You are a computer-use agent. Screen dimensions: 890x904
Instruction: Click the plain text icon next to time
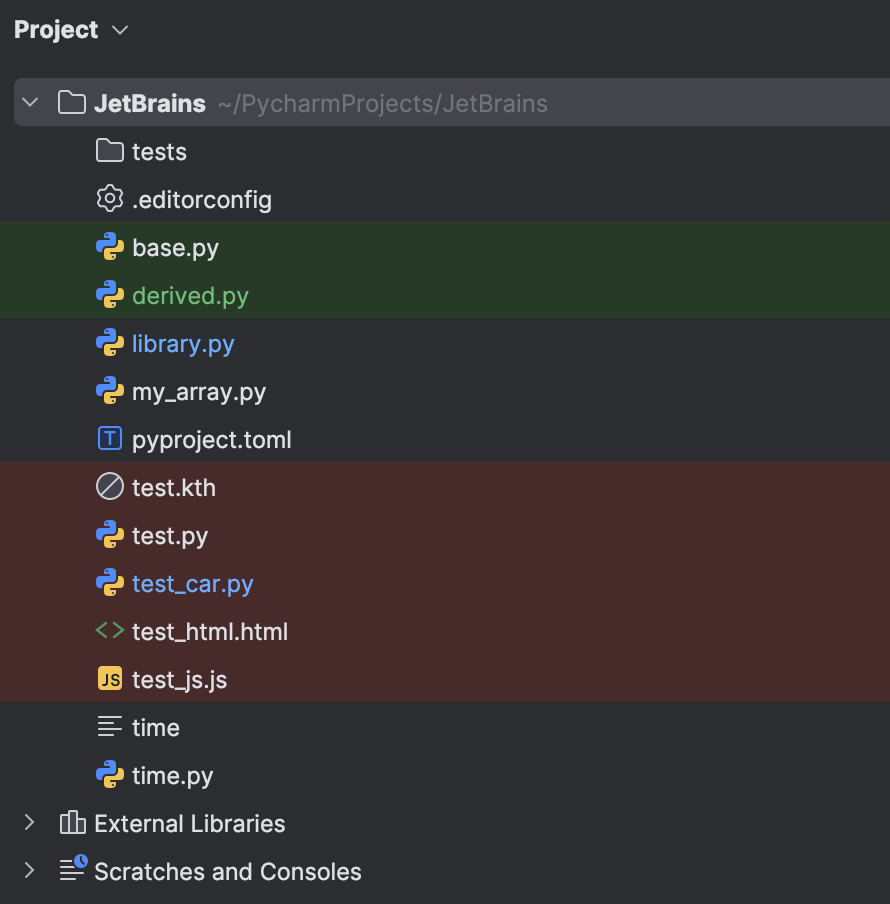(110, 727)
